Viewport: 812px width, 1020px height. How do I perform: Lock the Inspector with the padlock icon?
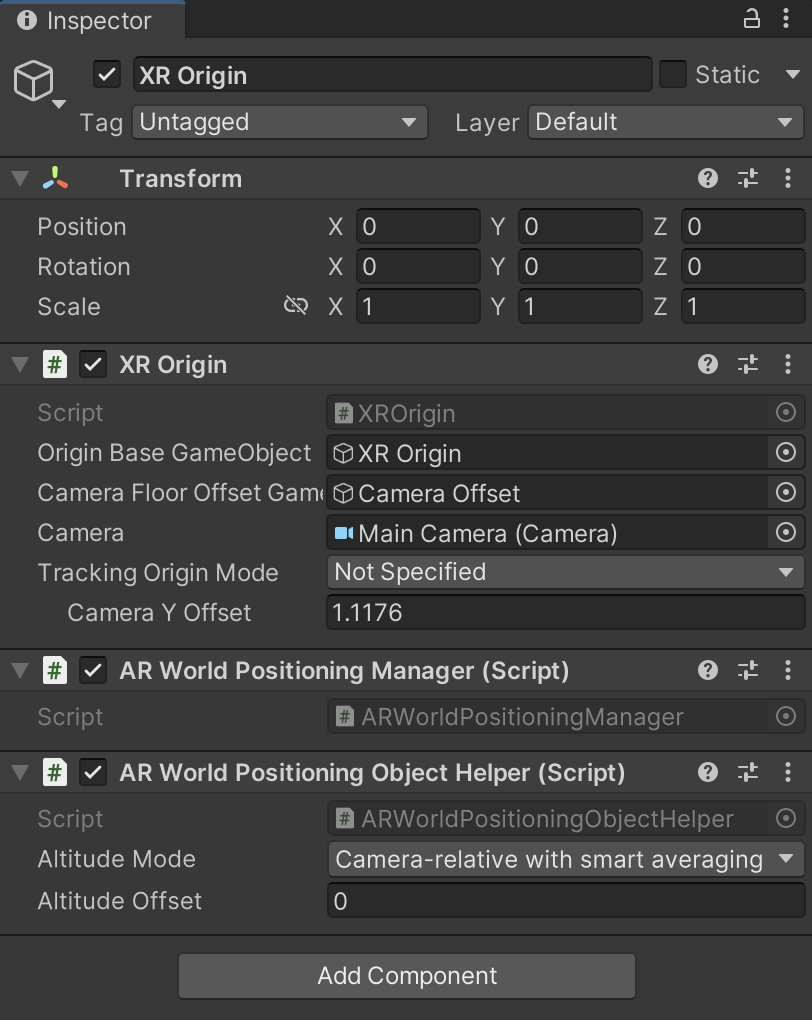pos(751,18)
